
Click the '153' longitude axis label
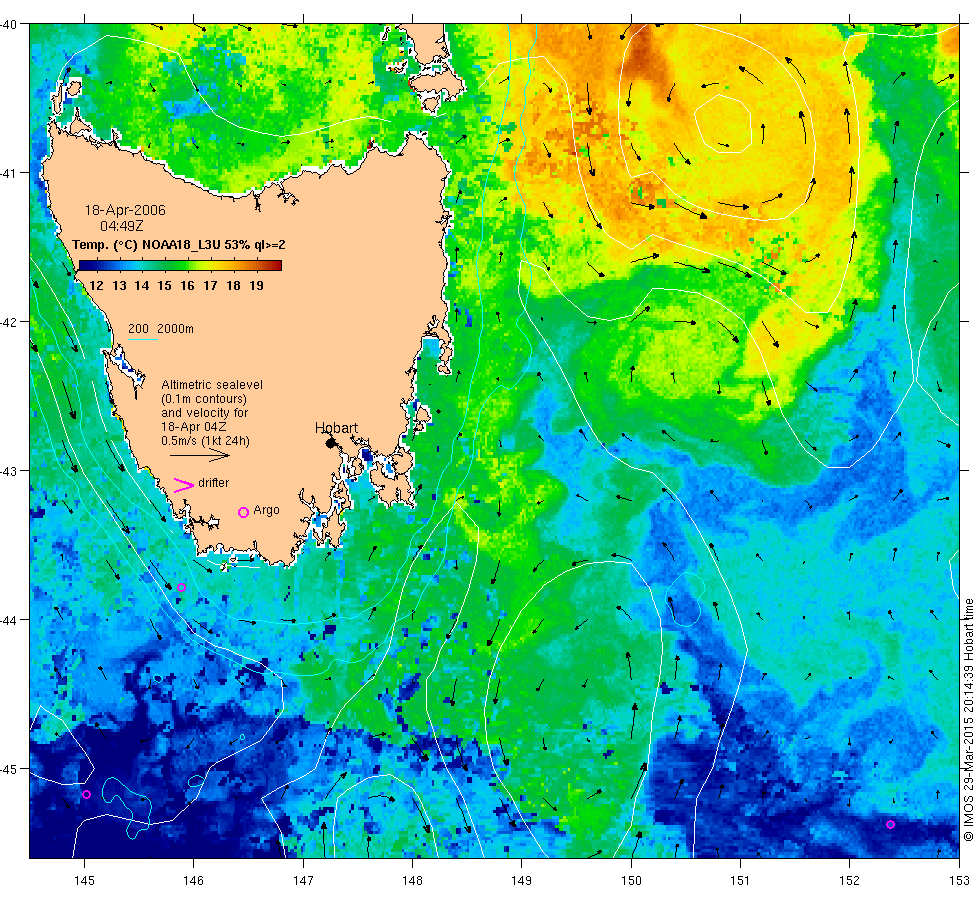point(959,881)
